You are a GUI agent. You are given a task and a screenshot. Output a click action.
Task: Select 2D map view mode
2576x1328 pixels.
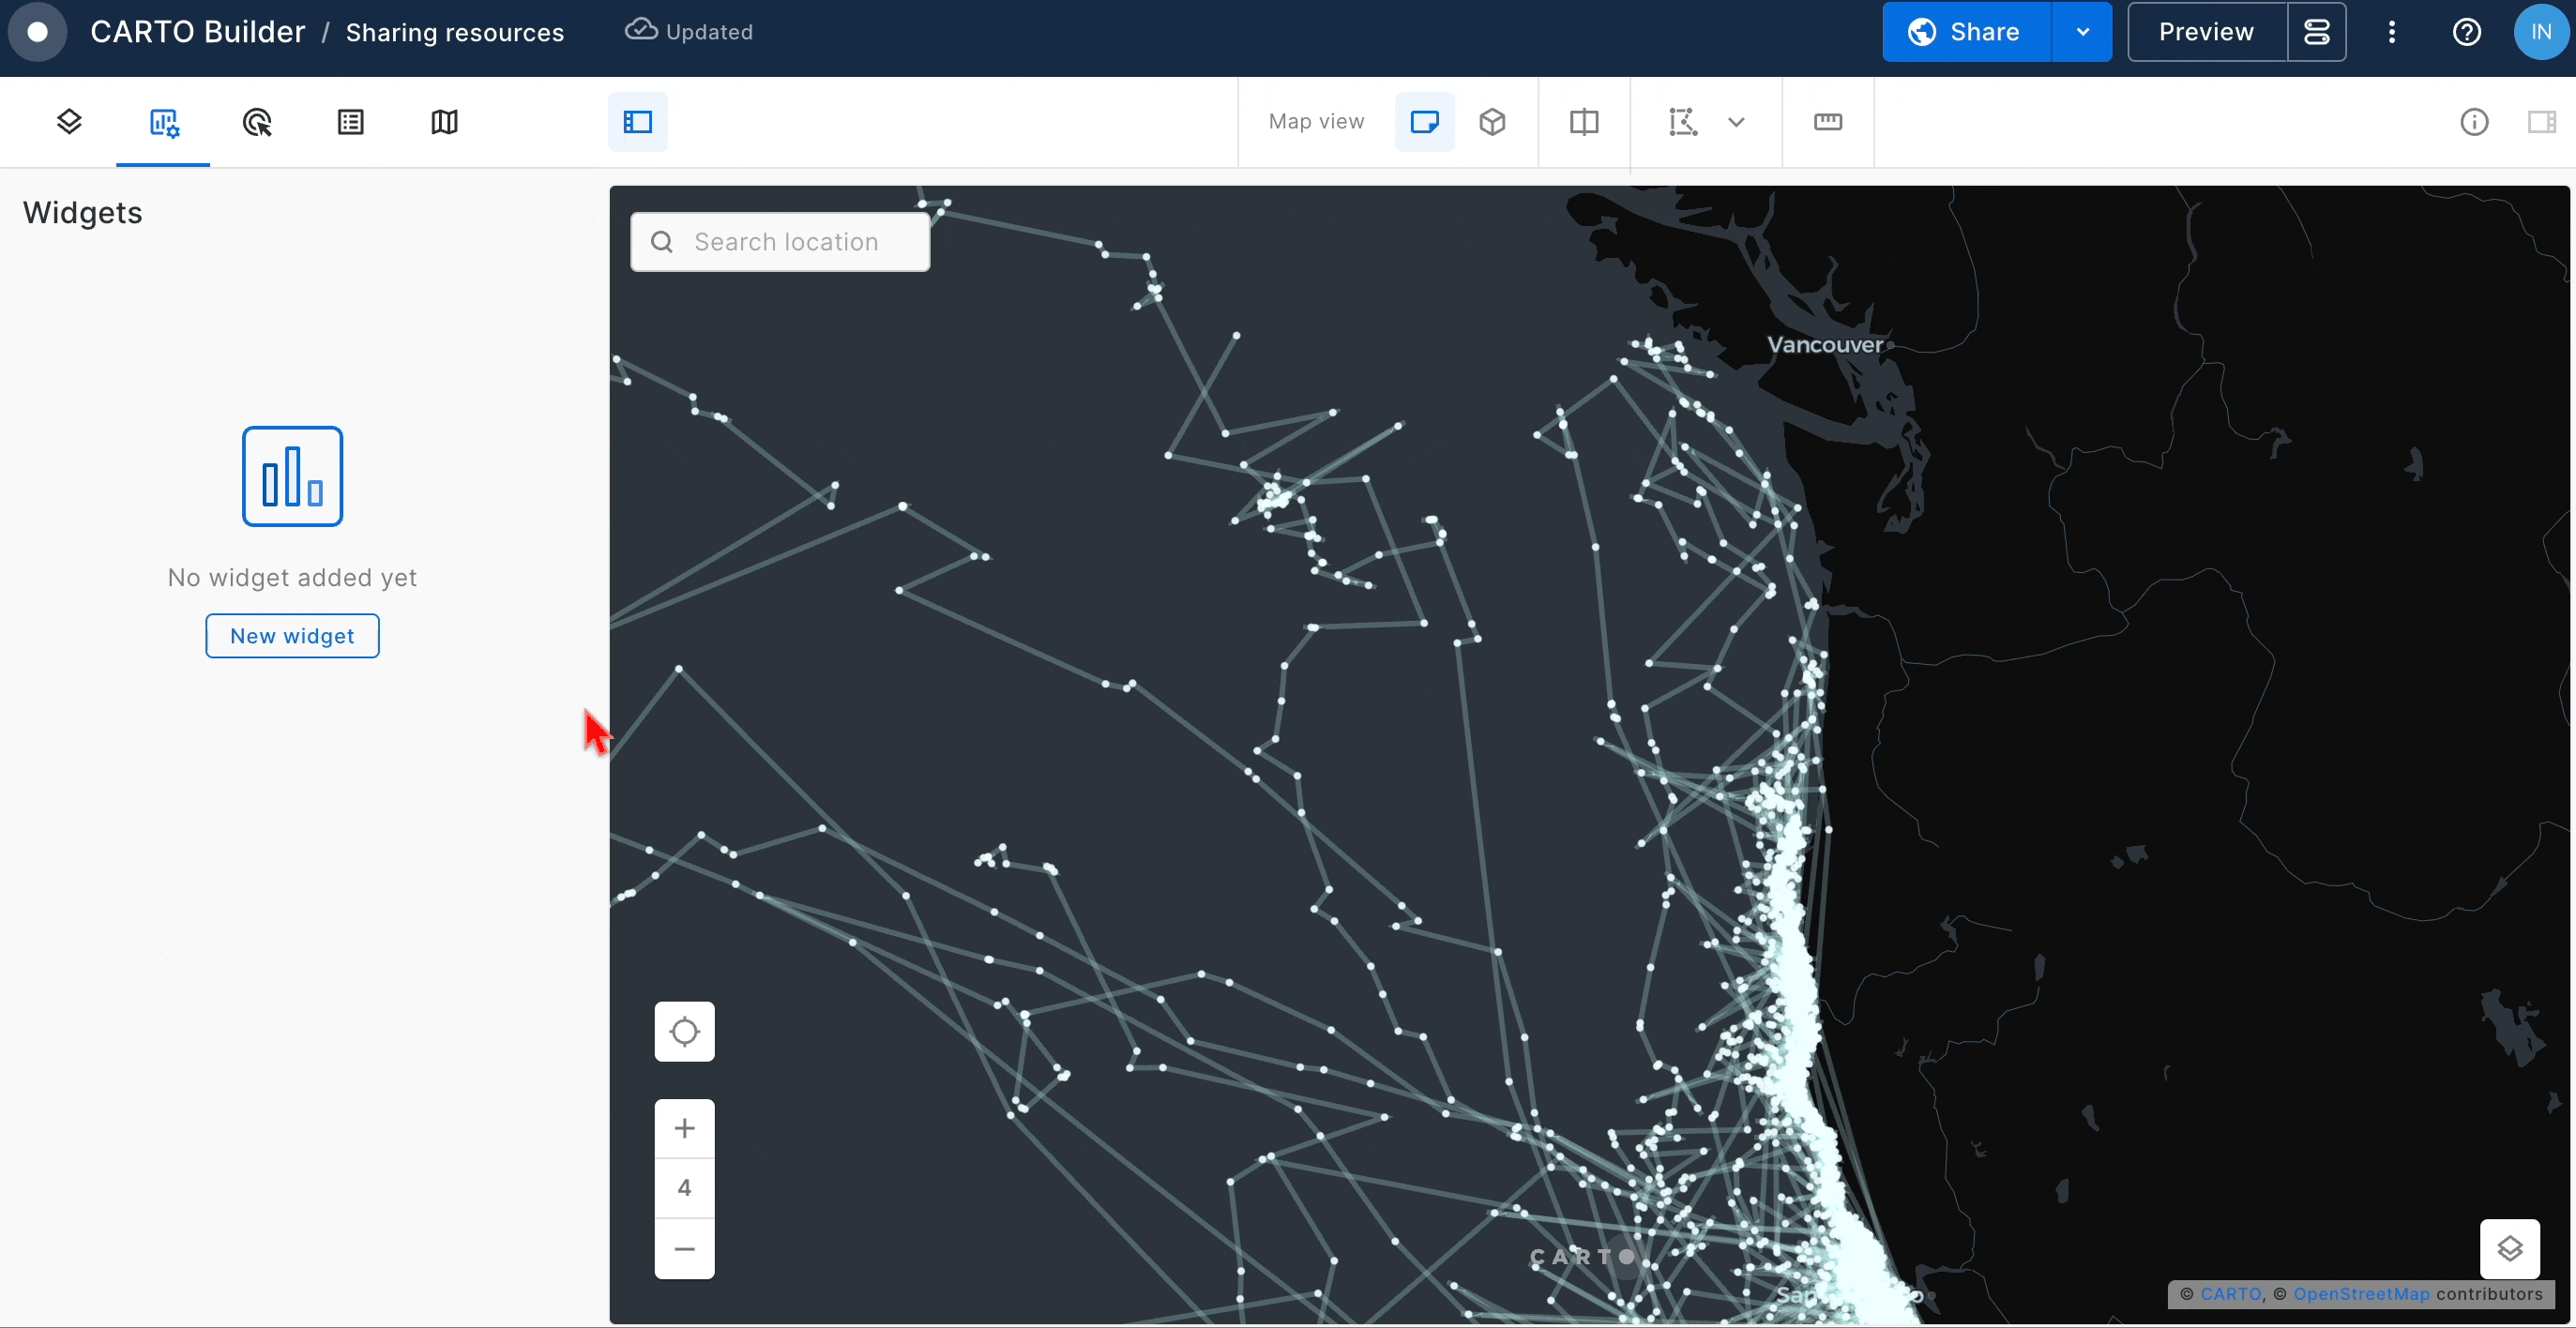tap(1424, 122)
